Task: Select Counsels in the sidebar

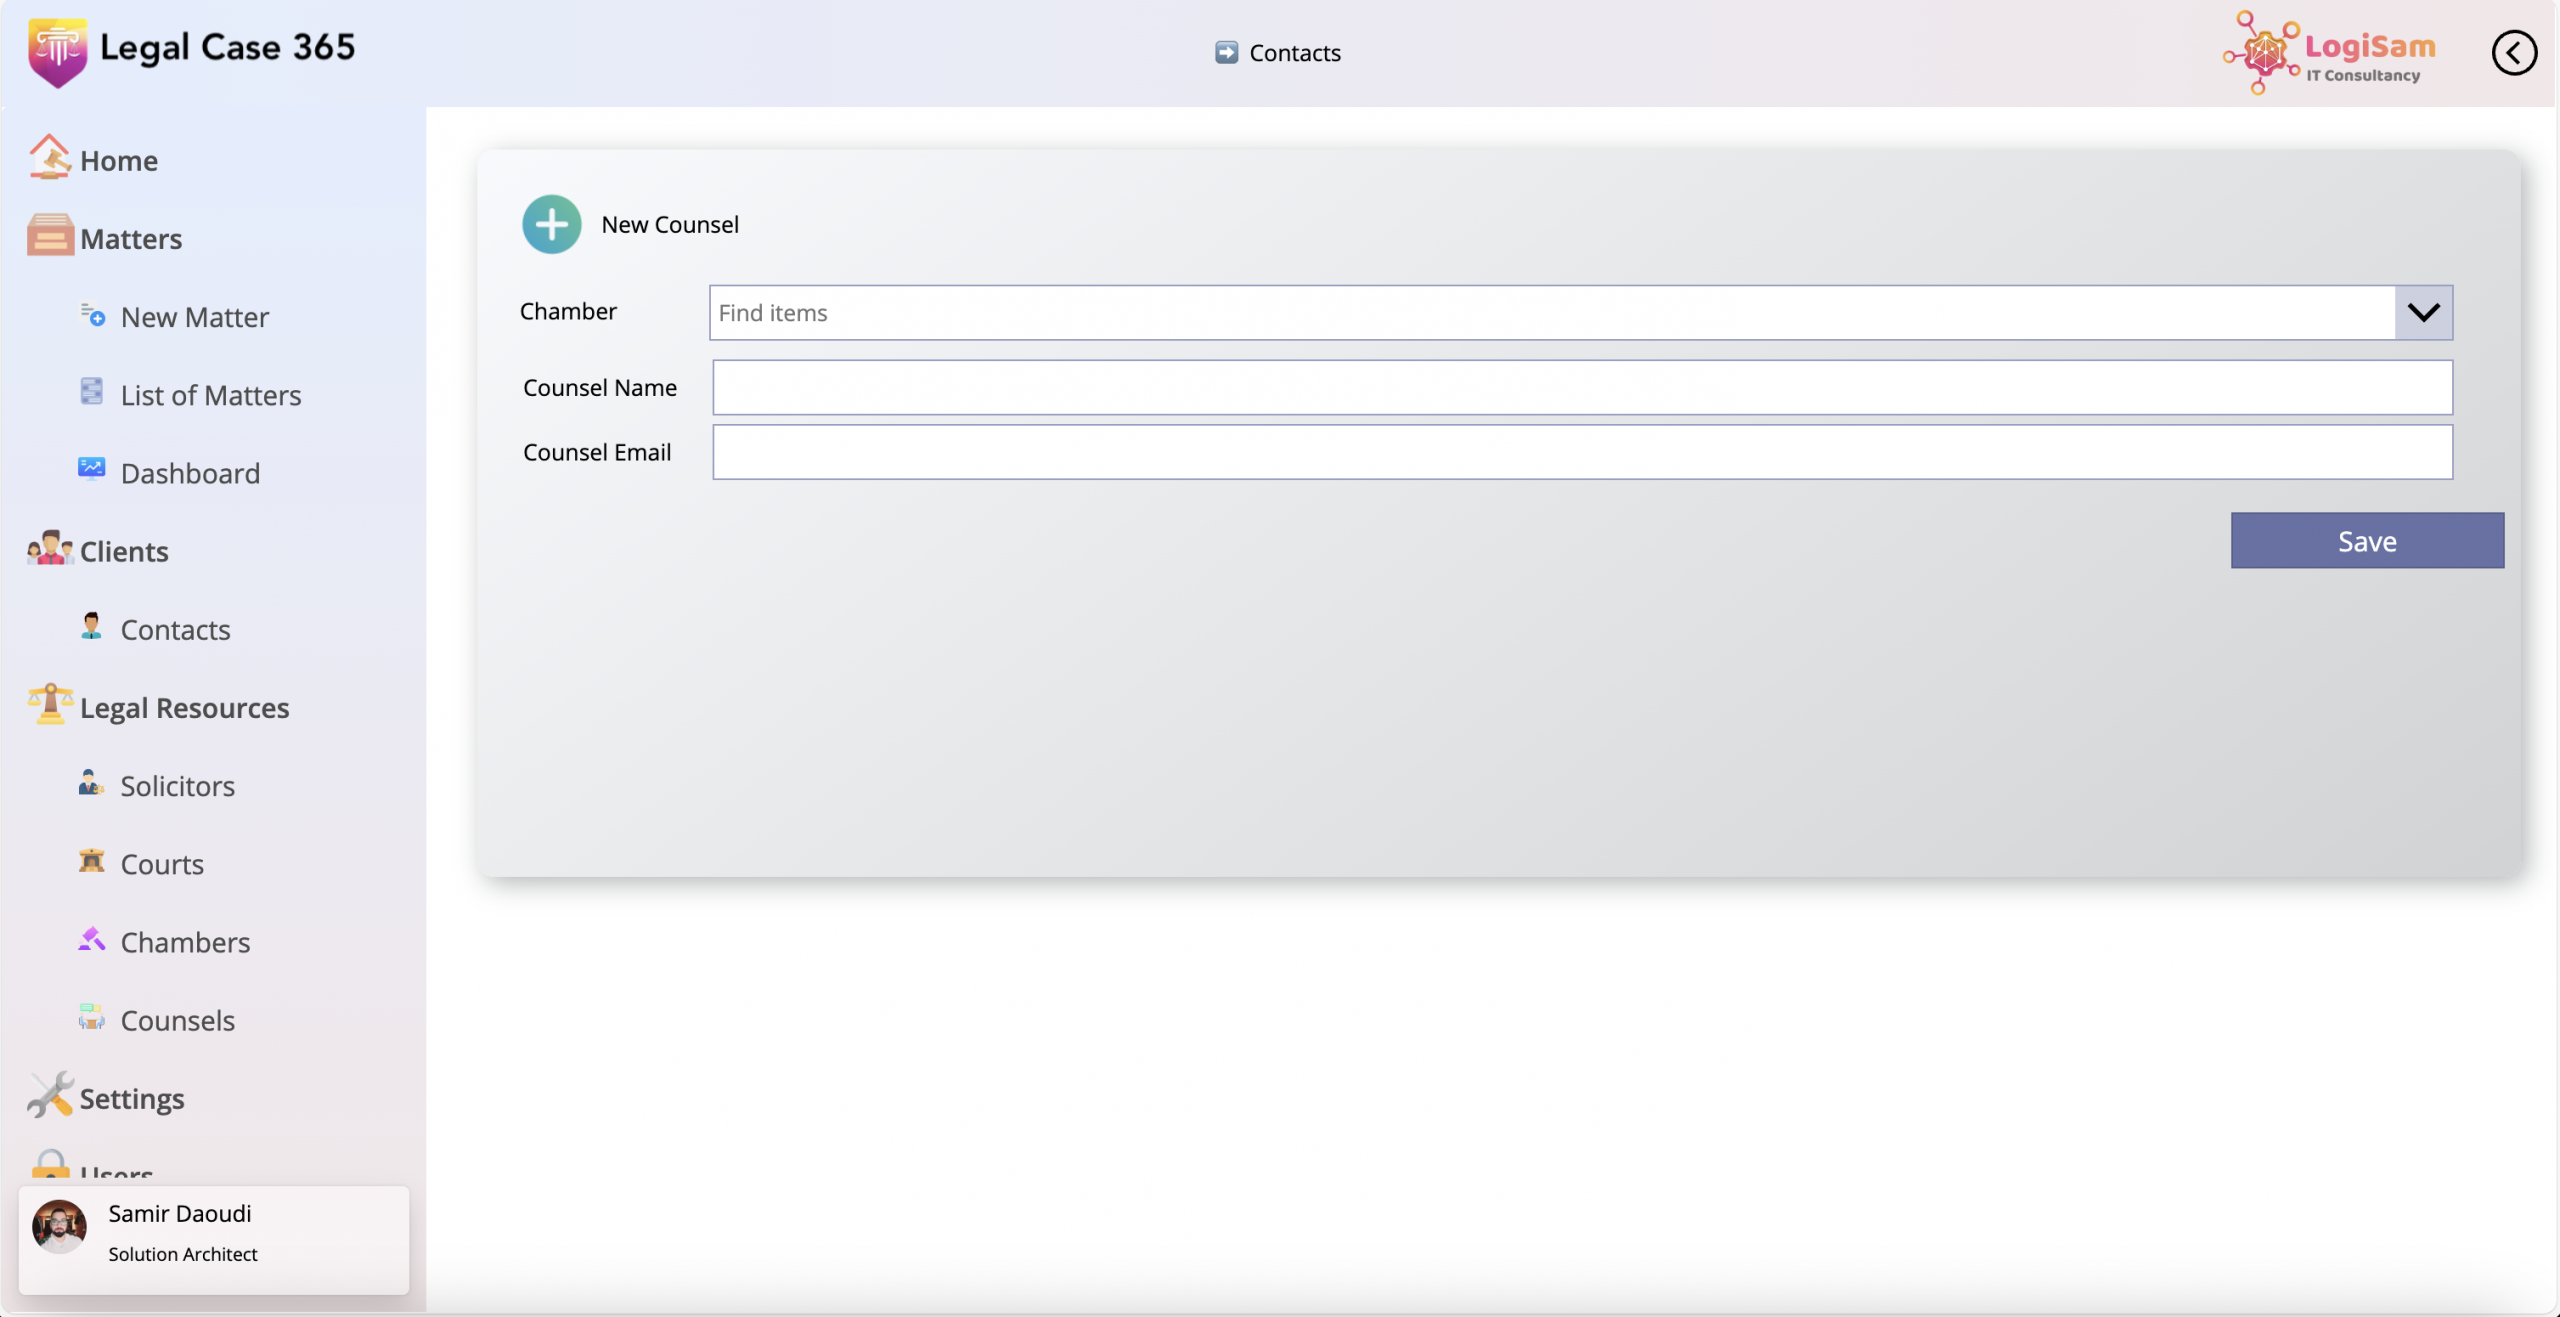Action: 177,1020
